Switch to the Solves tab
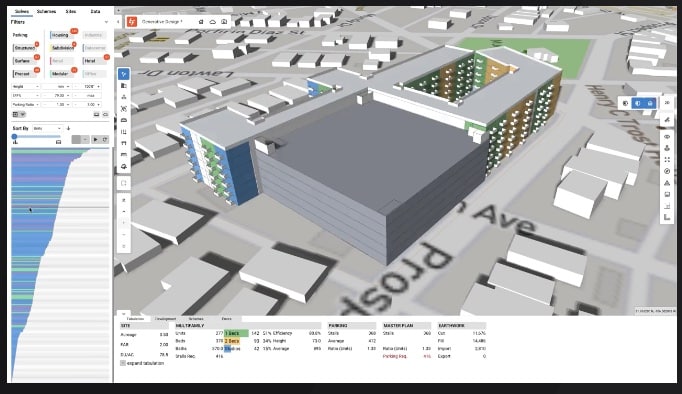 point(22,11)
